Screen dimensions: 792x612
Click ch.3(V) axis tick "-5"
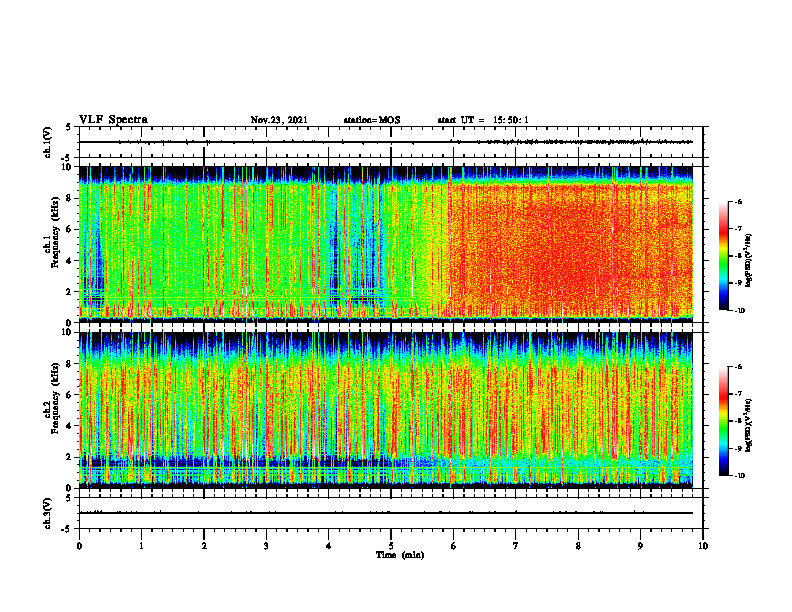click(67, 529)
